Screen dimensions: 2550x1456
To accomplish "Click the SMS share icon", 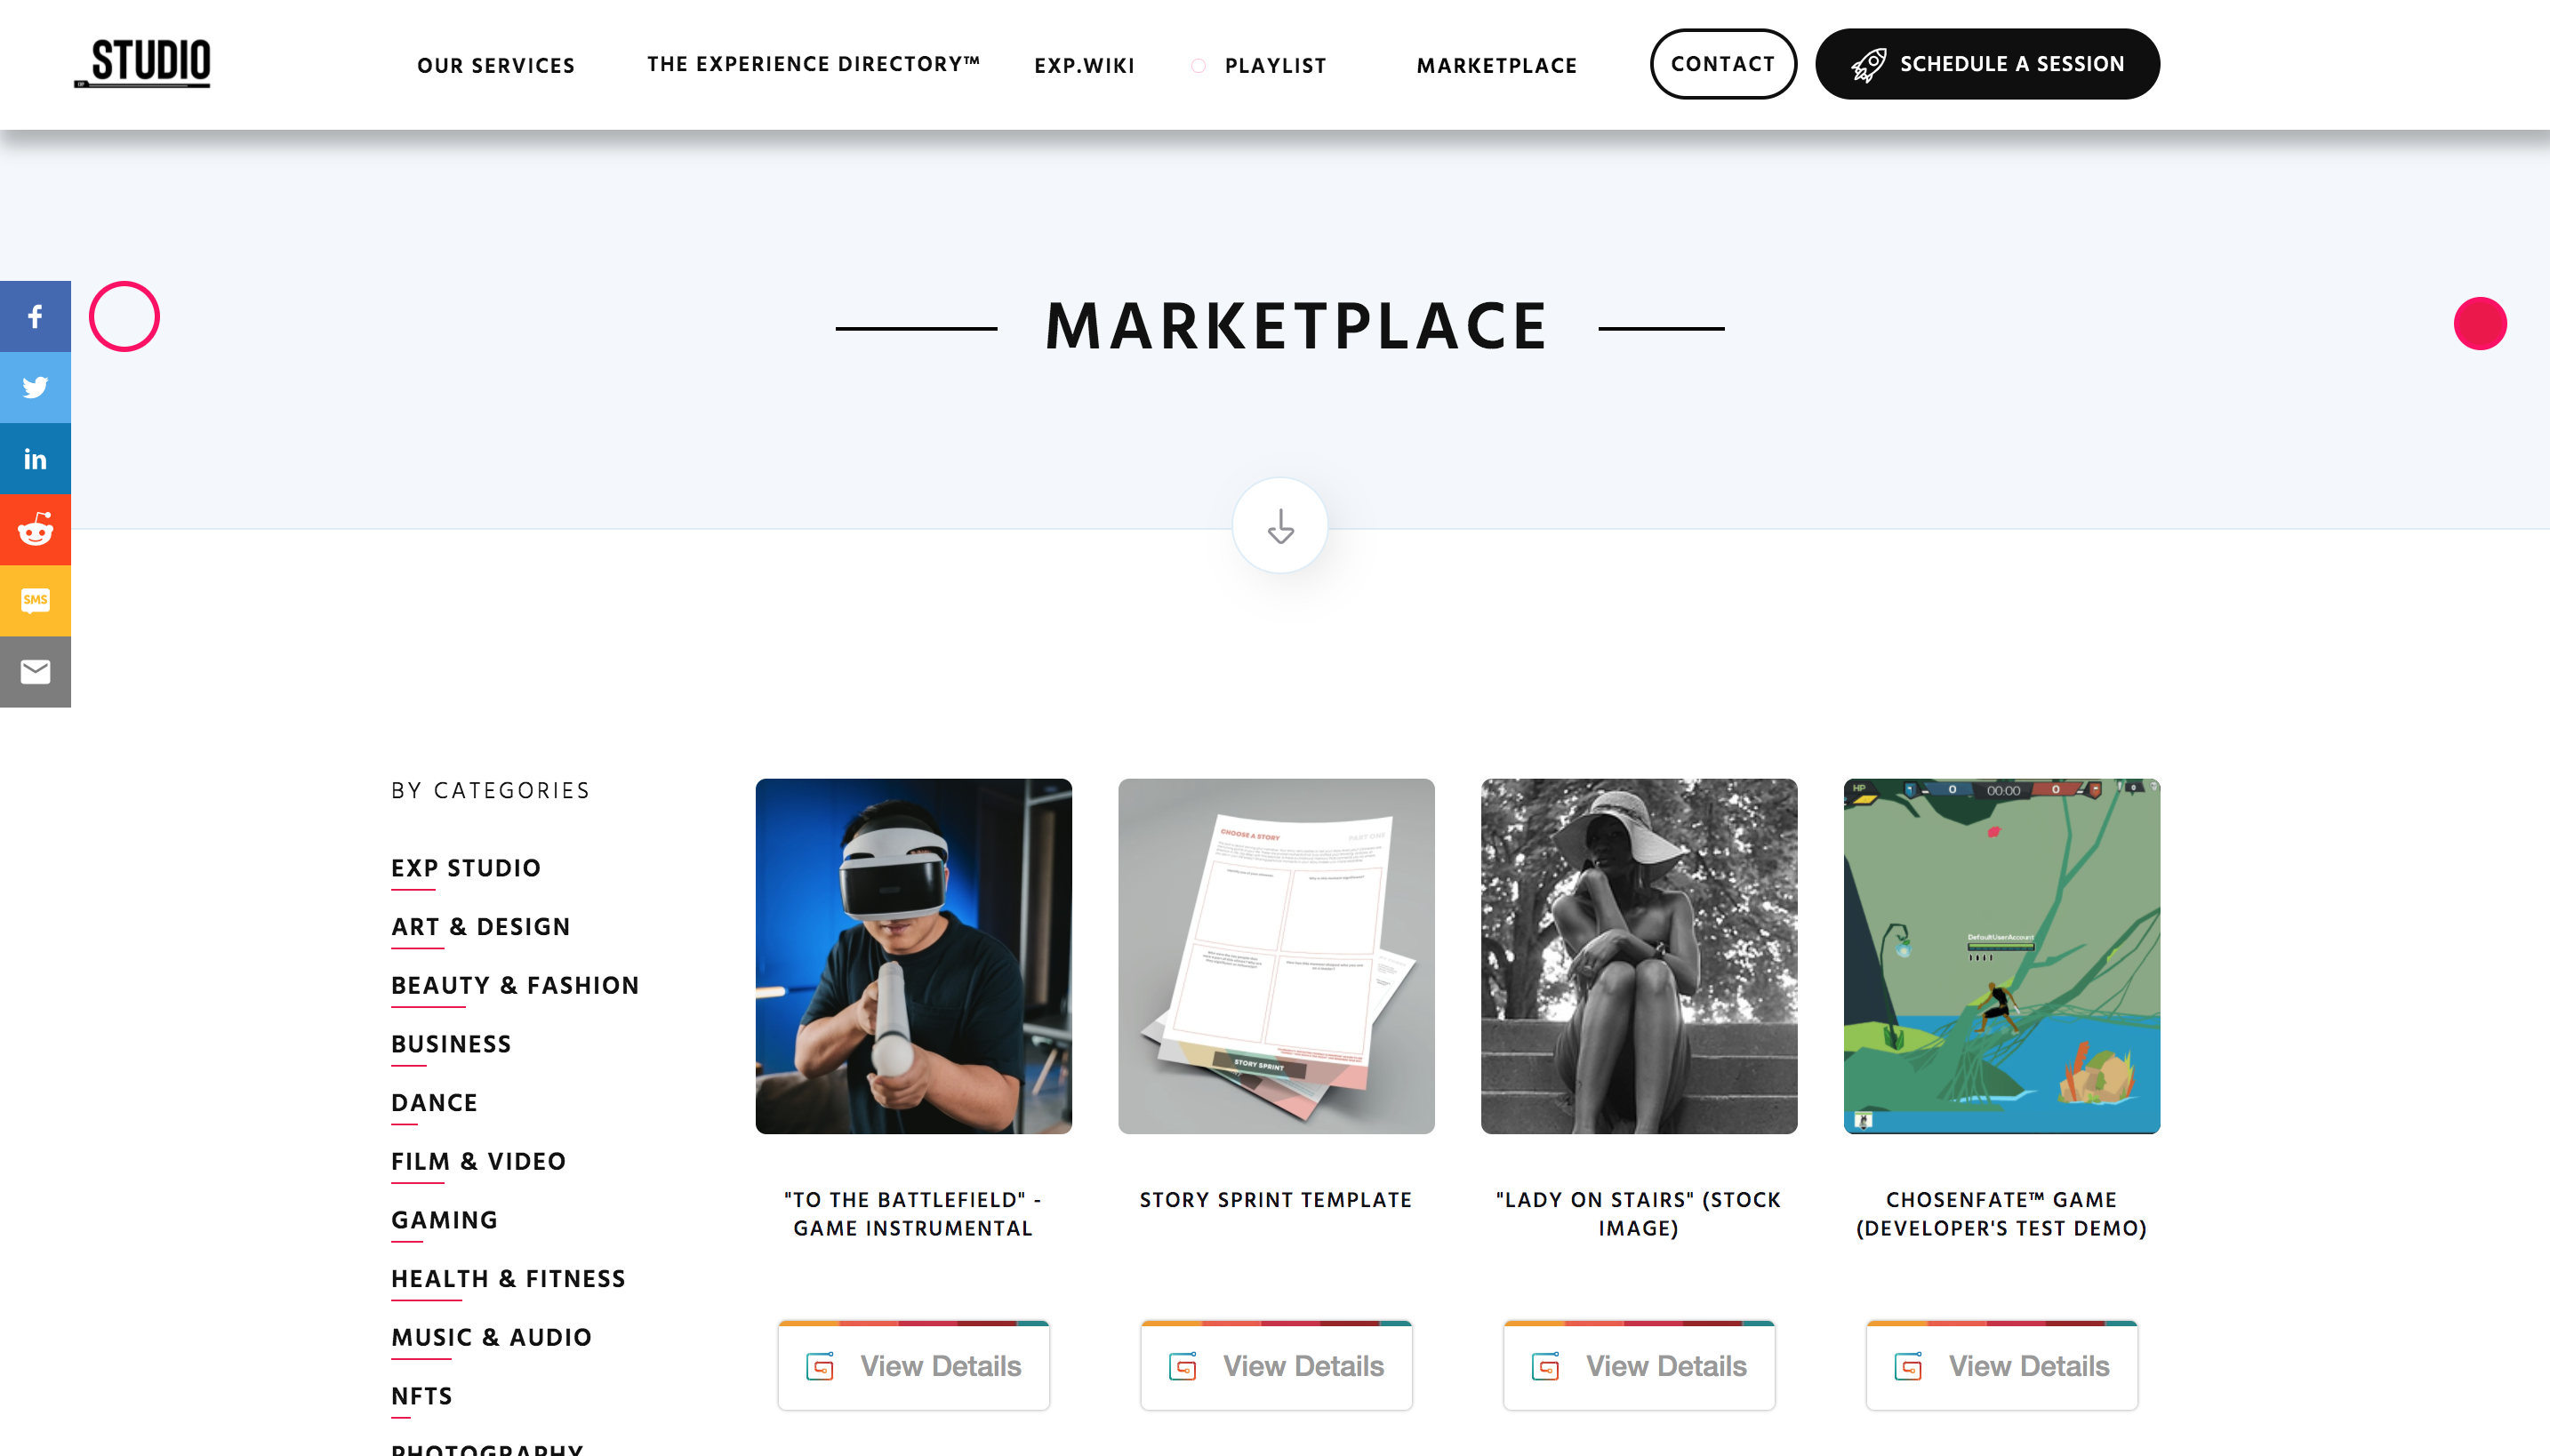I will [35, 600].
